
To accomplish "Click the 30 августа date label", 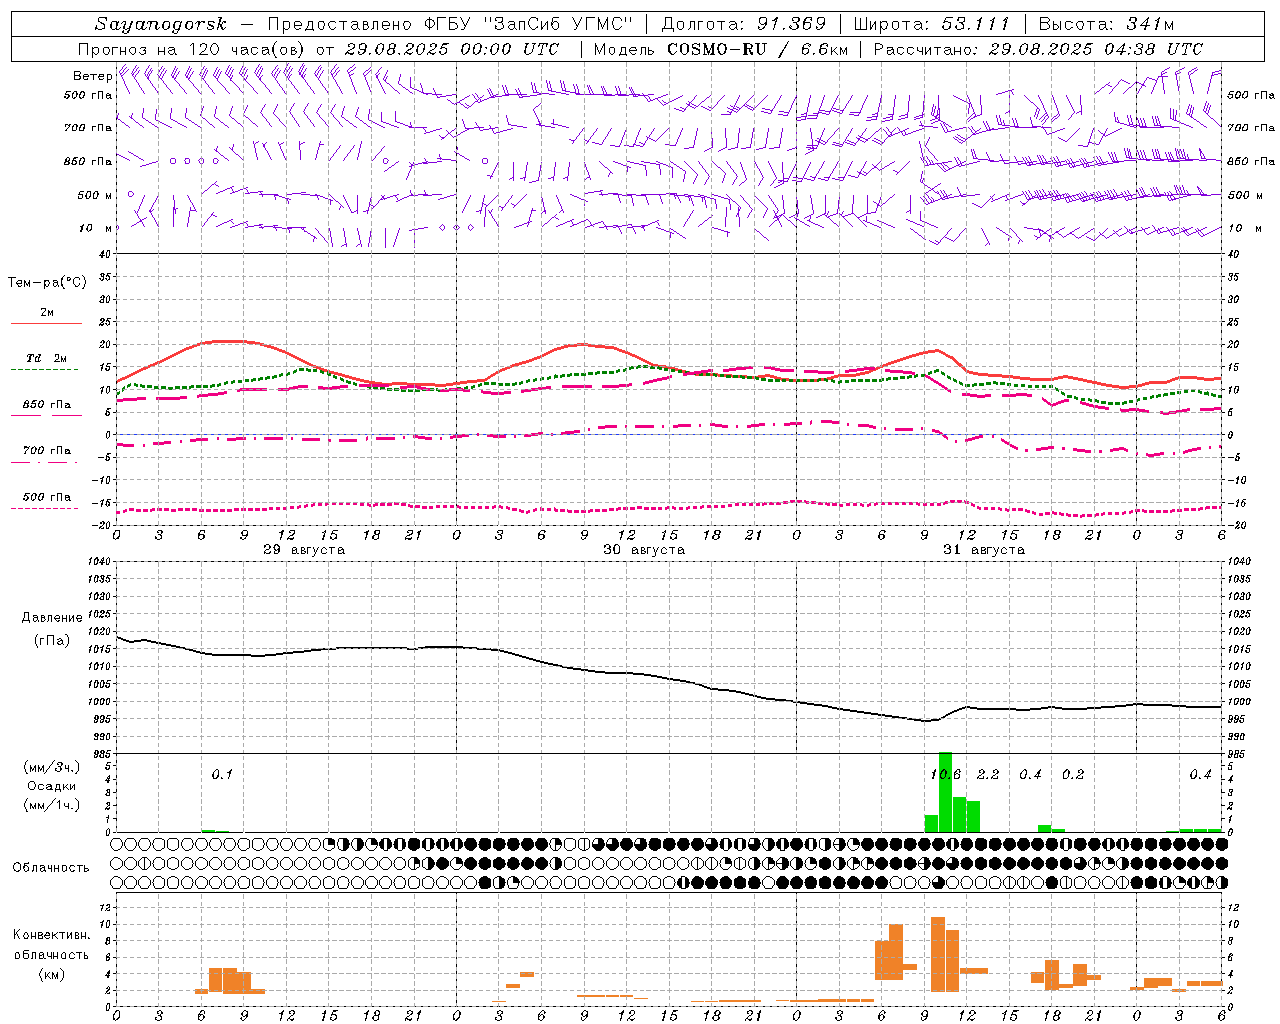I will click(x=644, y=550).
